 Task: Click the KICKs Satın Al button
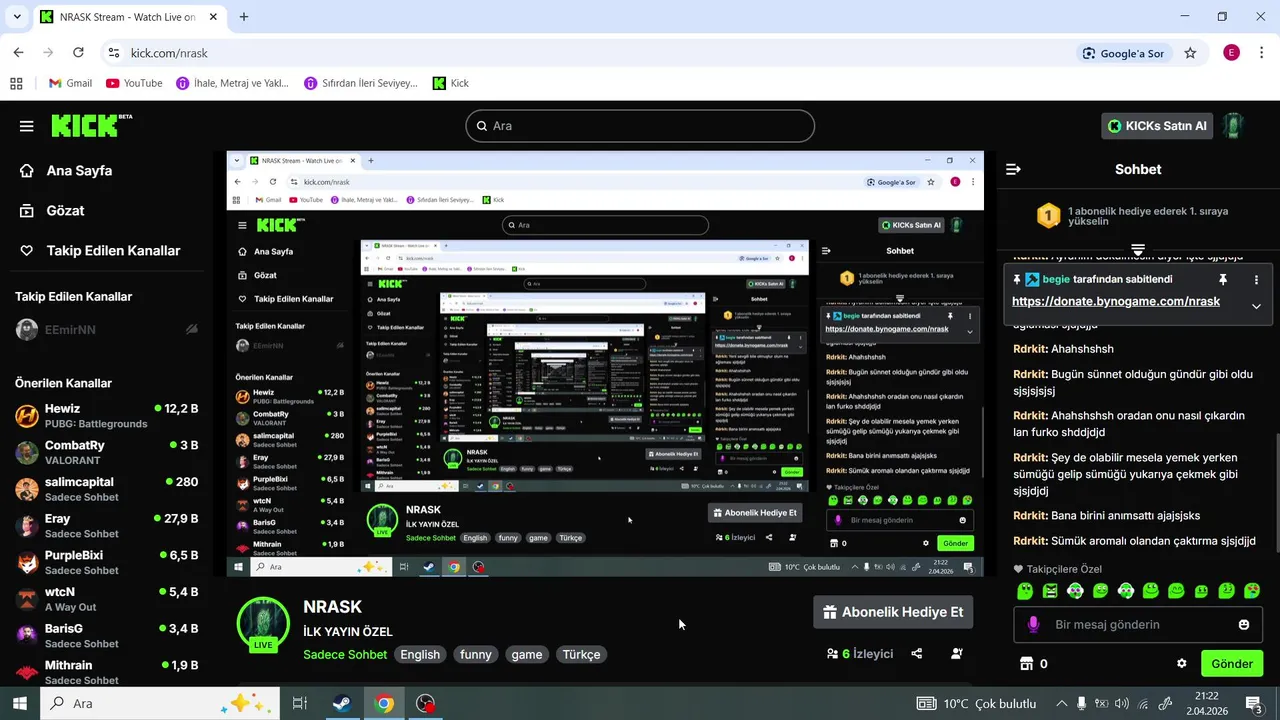click(1157, 126)
